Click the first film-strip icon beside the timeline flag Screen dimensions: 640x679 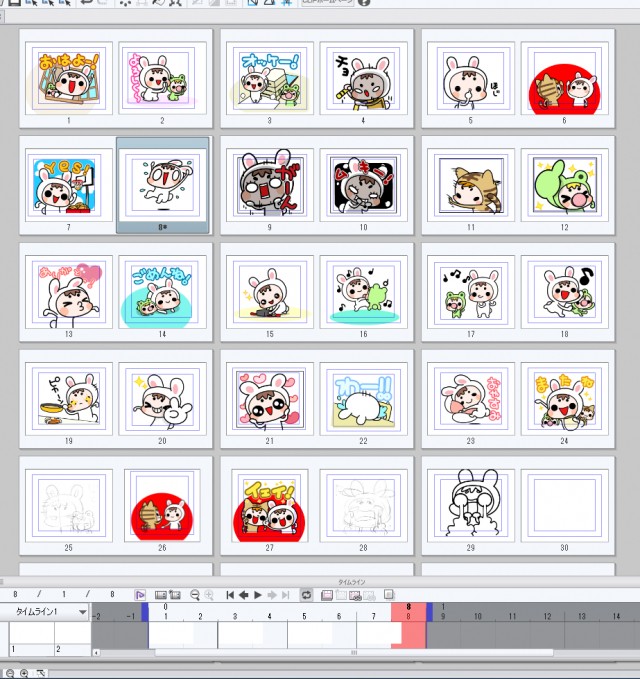(x=161, y=595)
